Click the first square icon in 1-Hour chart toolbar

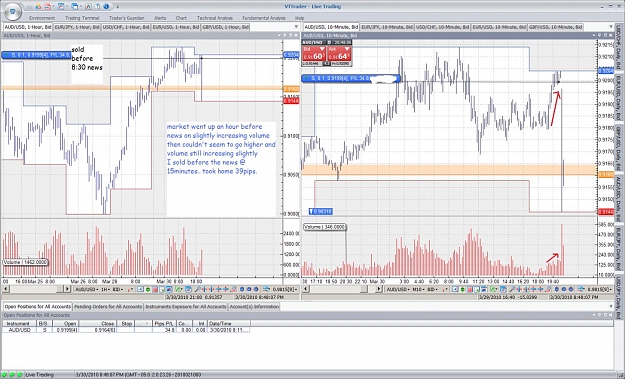140,289
